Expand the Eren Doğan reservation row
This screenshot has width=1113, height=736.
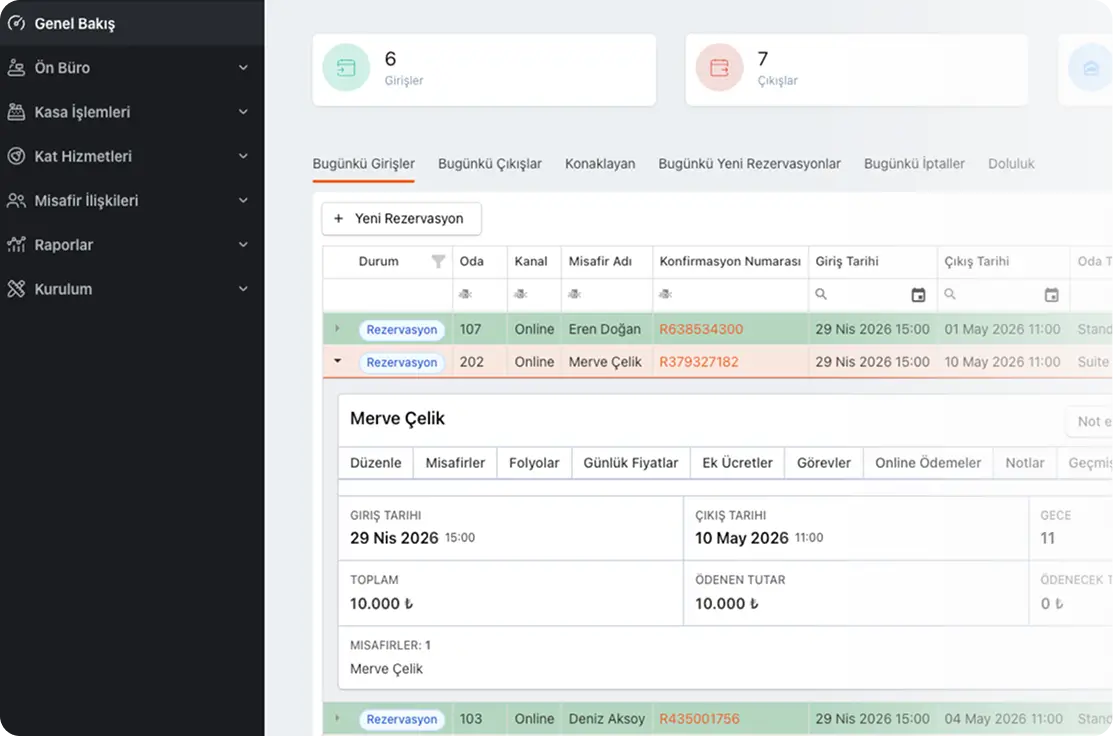coord(337,329)
